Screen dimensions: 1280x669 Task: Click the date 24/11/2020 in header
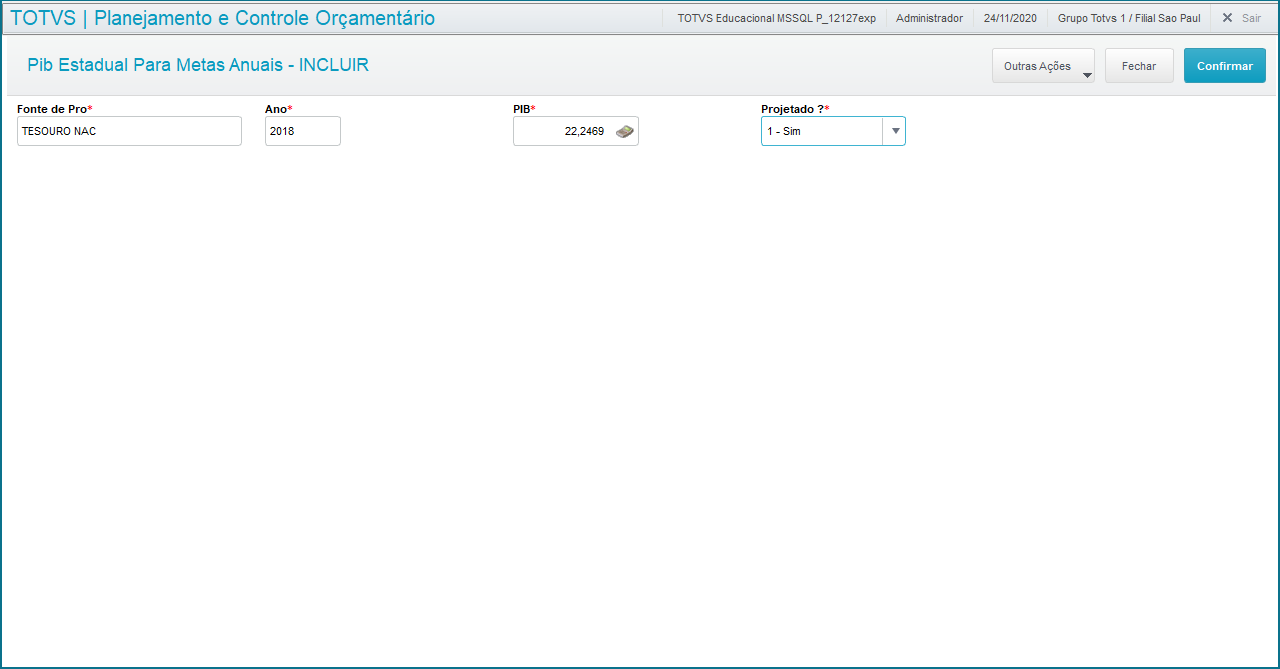[1010, 18]
